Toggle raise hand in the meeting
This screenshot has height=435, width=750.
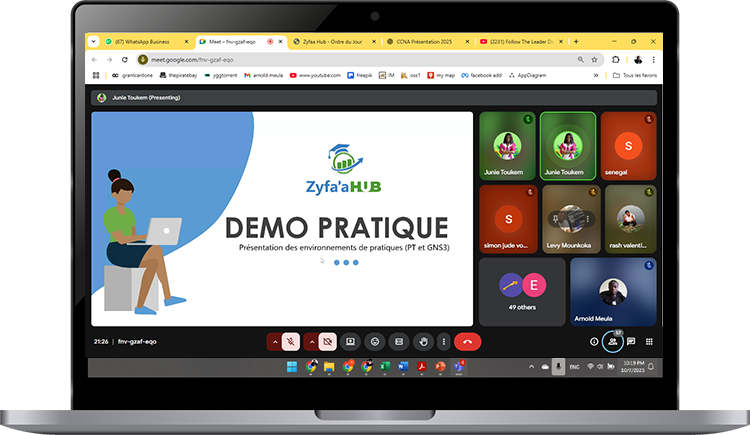[422, 341]
